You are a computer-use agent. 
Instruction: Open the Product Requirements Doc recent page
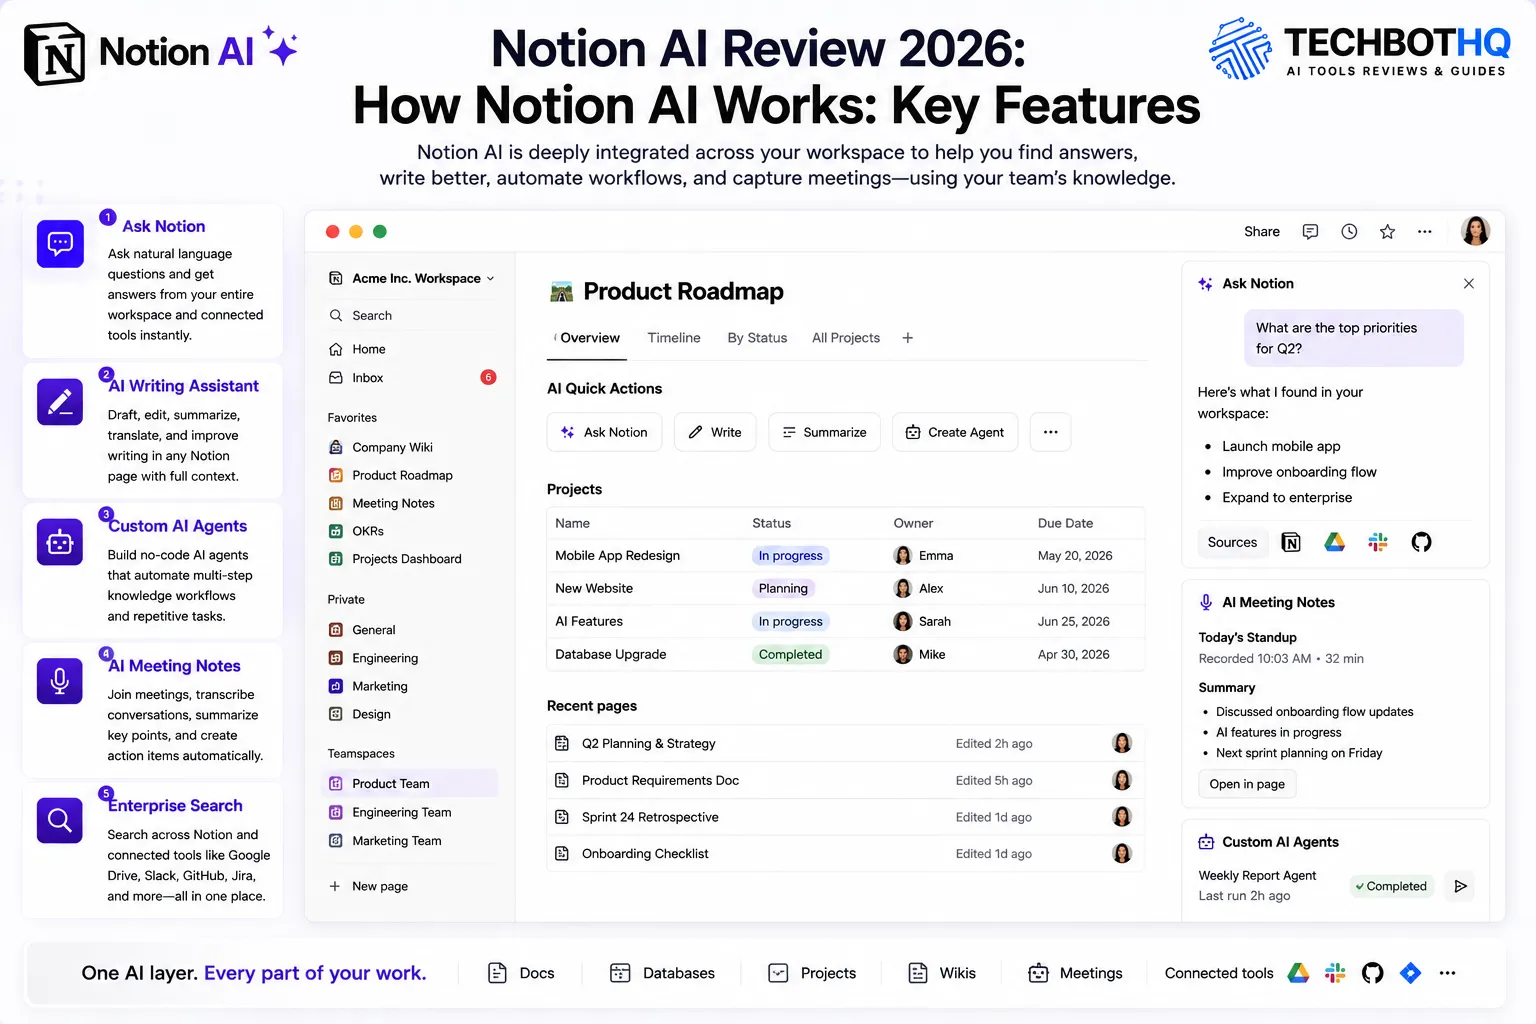845,780
